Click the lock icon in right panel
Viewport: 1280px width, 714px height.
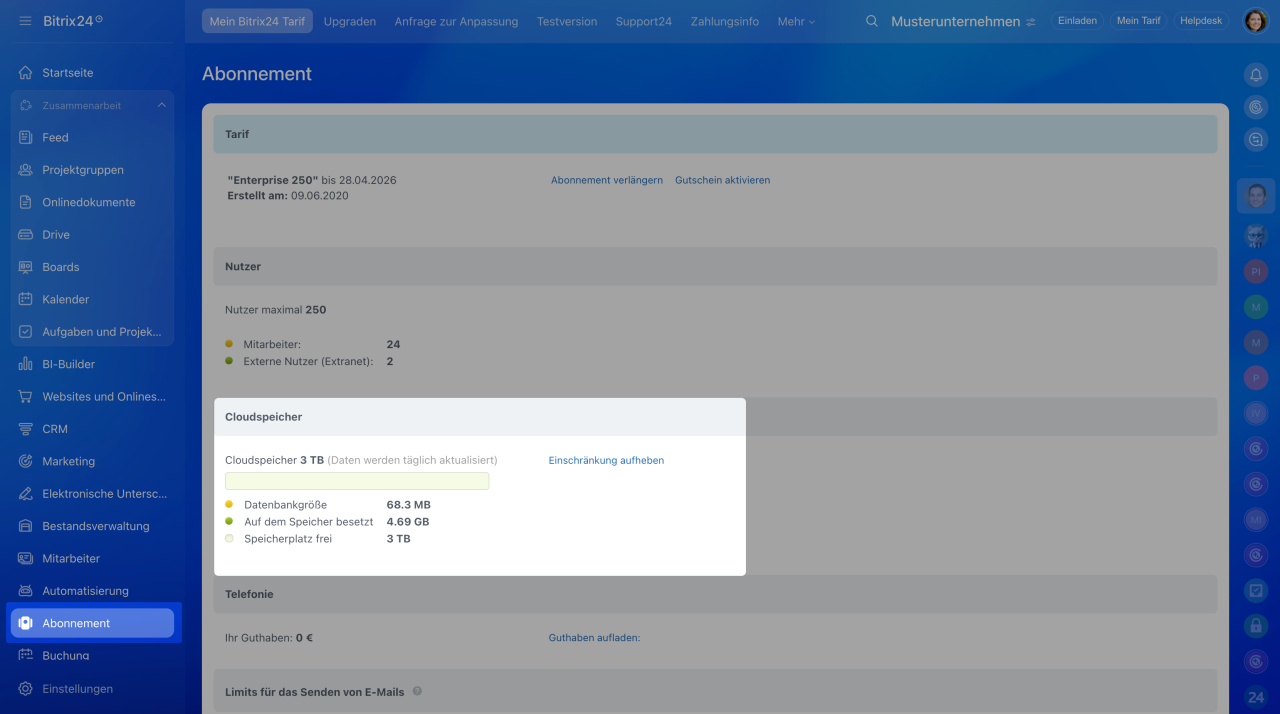coord(1256,626)
